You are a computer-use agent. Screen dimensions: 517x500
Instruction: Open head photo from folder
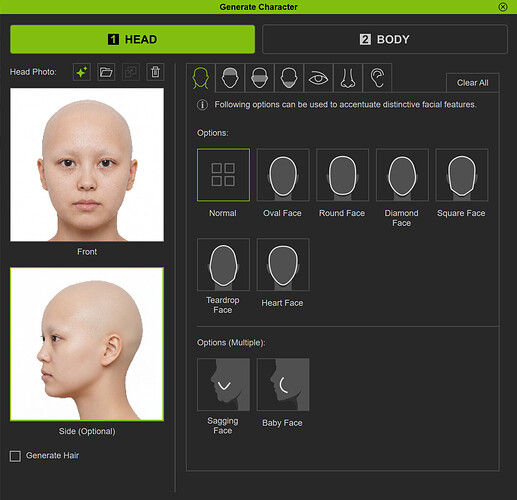pos(106,72)
